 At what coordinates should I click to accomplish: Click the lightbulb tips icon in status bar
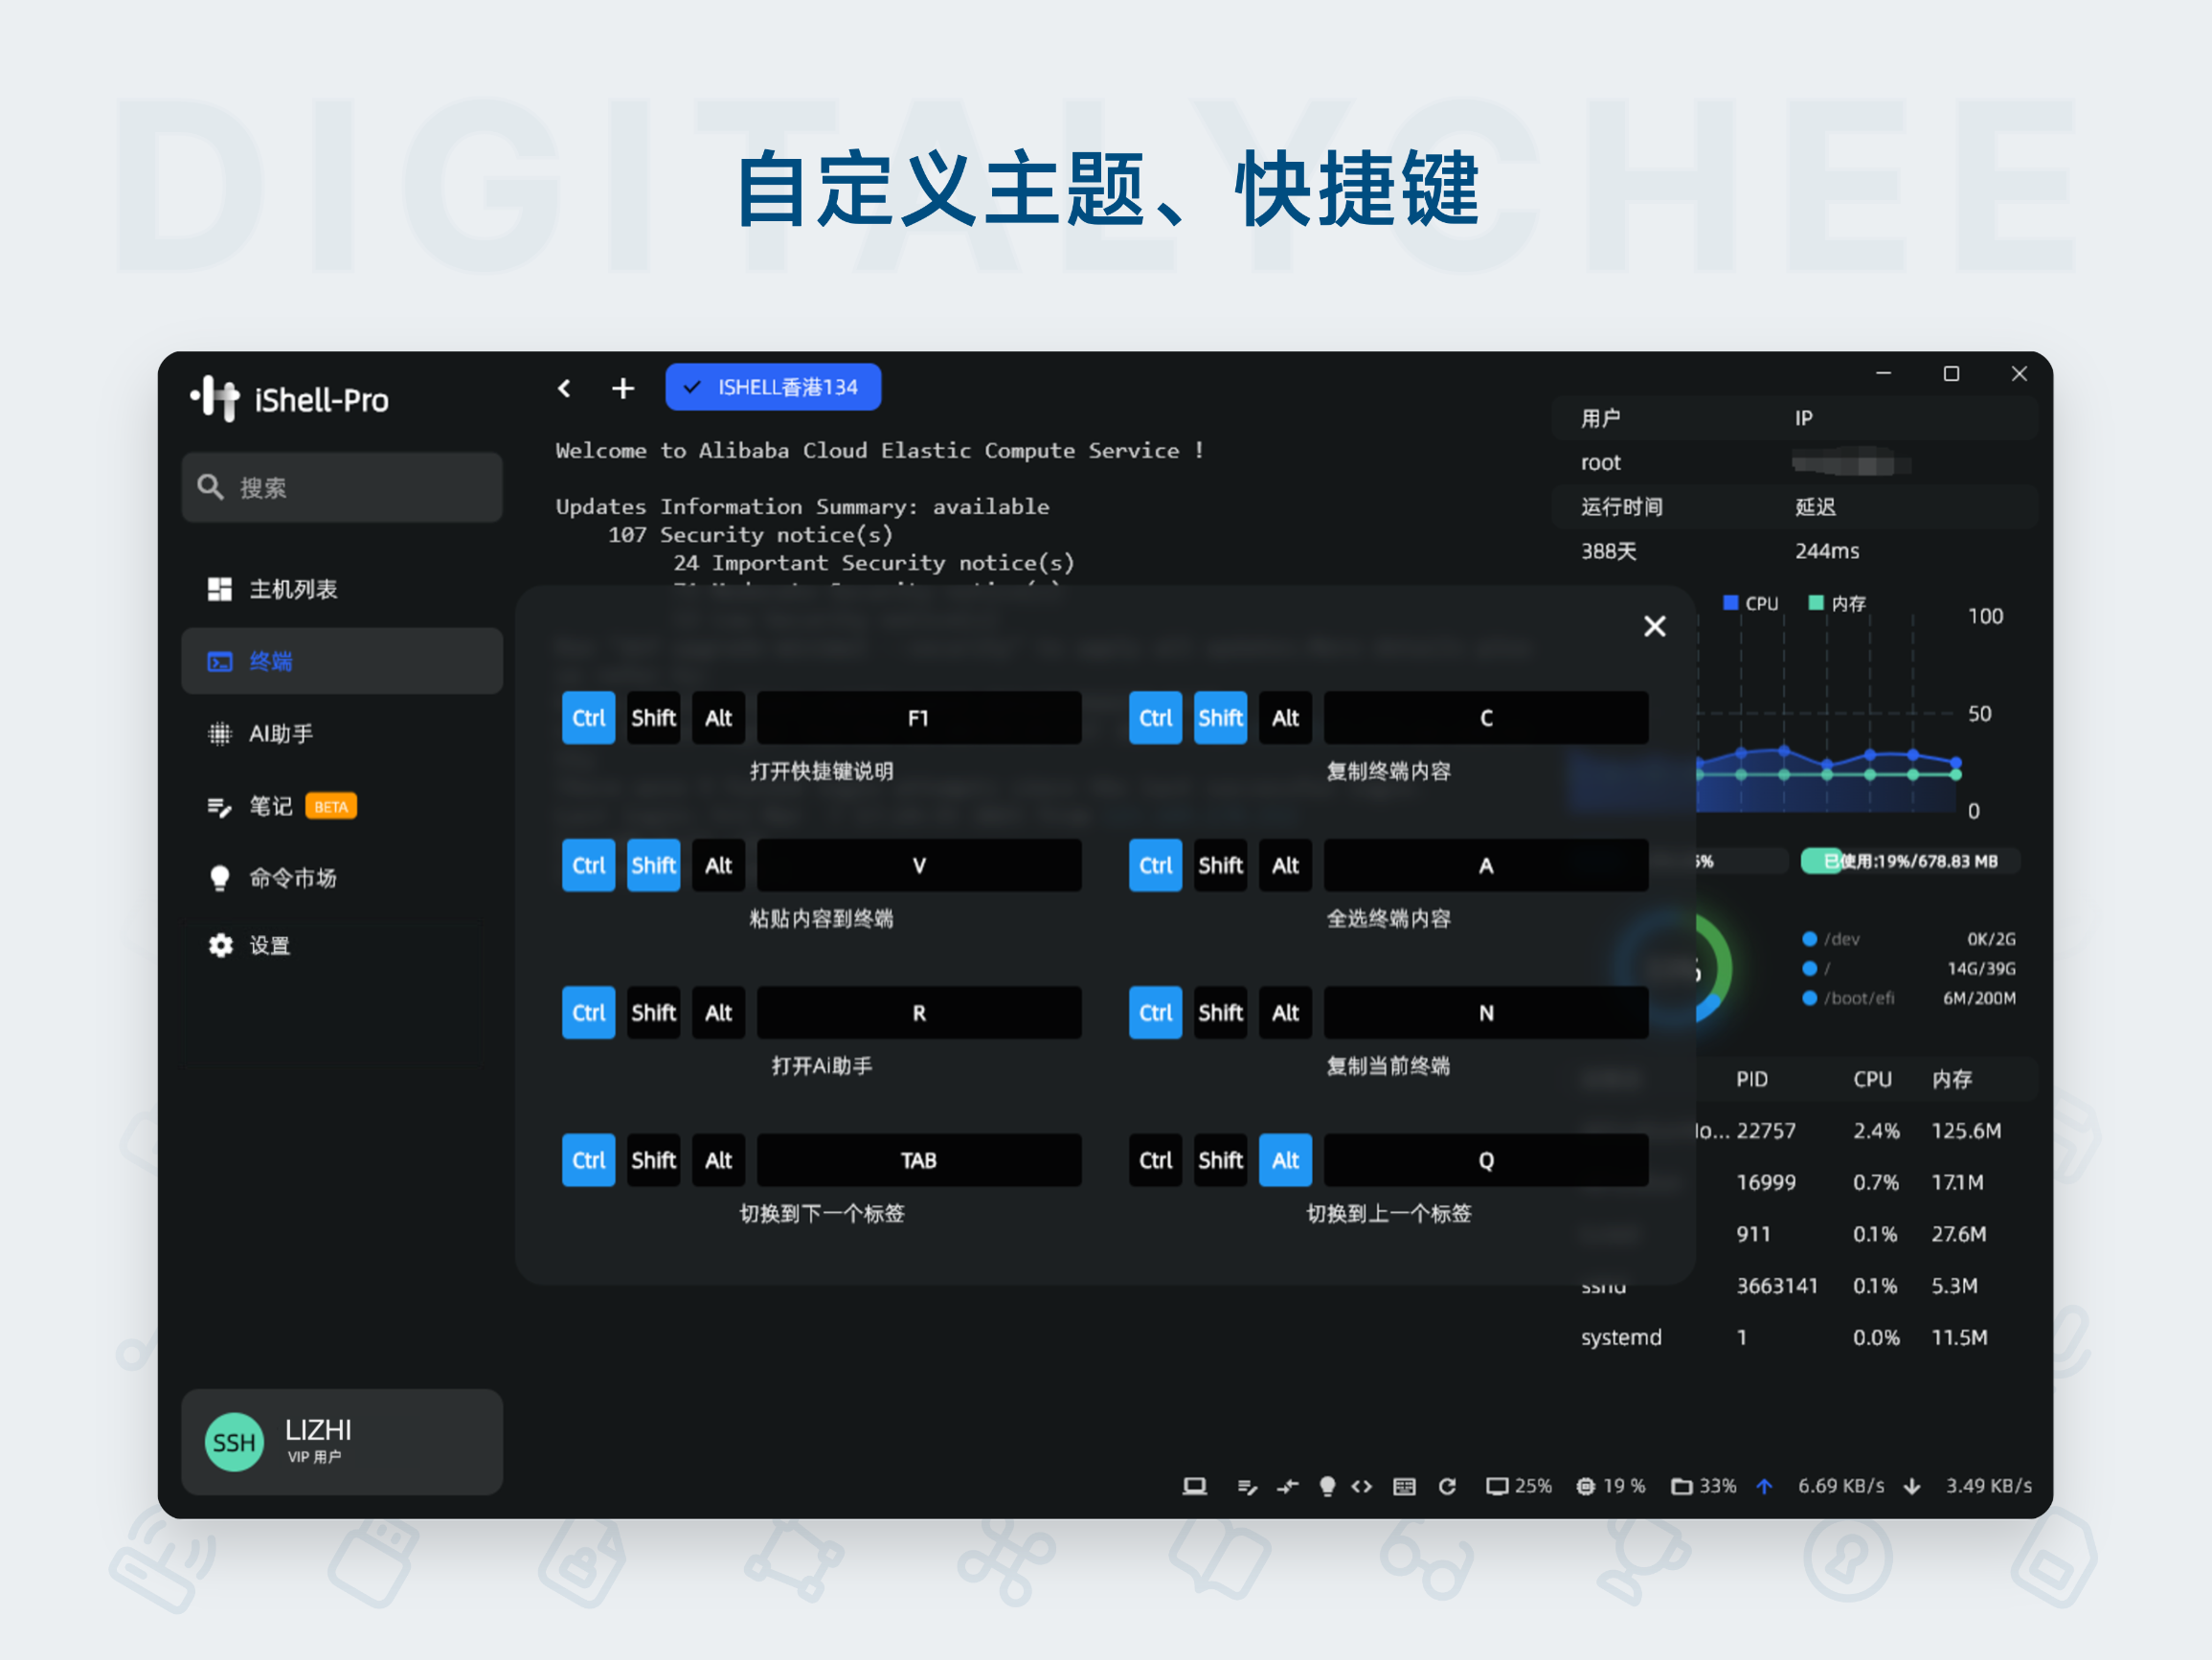point(1327,1486)
